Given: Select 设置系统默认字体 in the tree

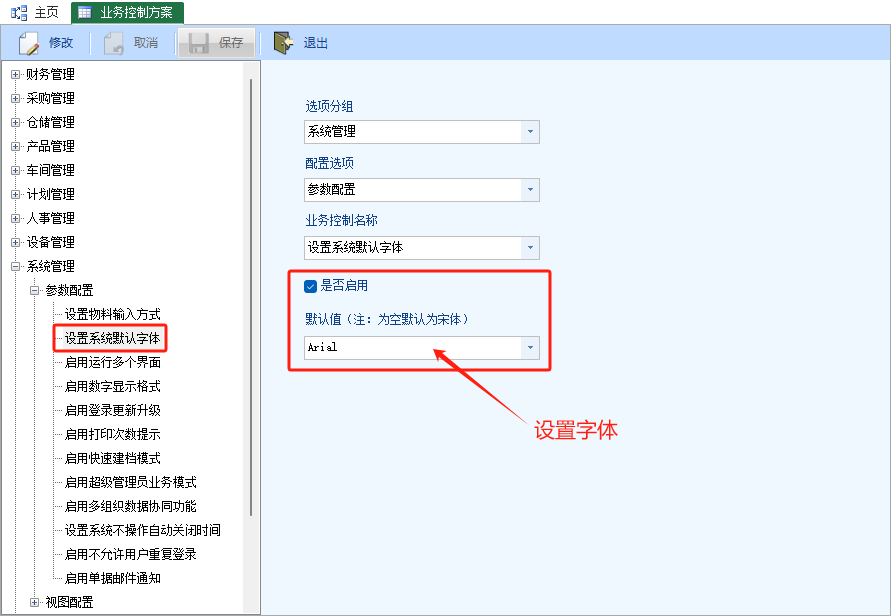Looking at the screenshot, I should point(112,339).
